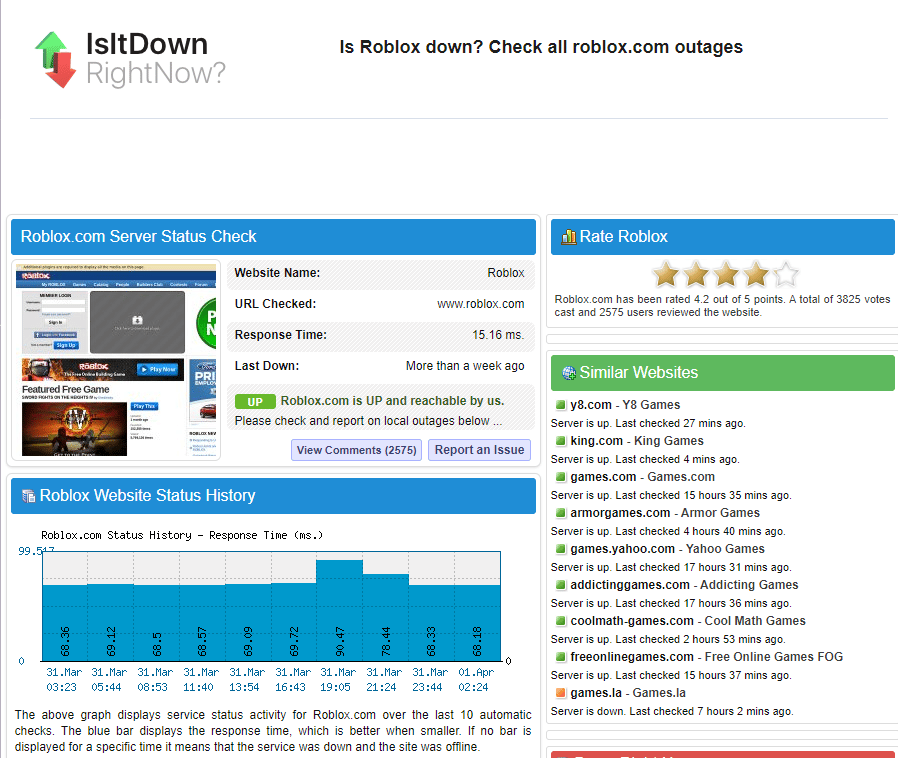Screen dimensions: 898x758
Task: Click the 15.16 ms. response time value
Action: (x=498, y=335)
